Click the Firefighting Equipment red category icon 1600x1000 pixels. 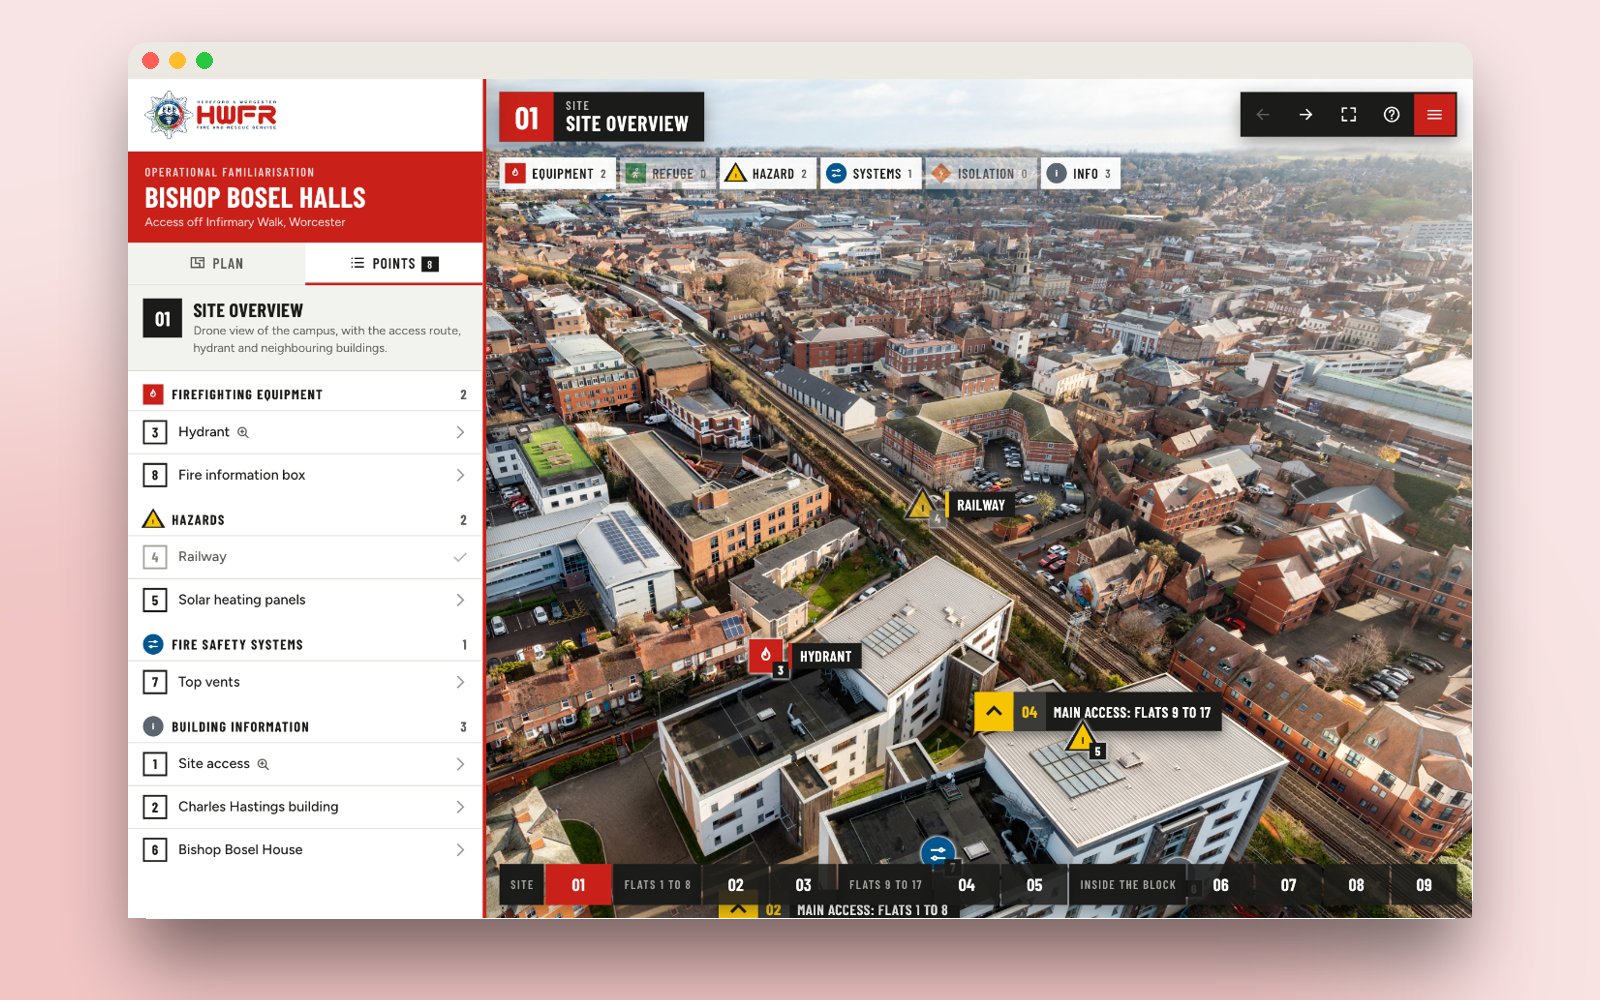click(153, 394)
